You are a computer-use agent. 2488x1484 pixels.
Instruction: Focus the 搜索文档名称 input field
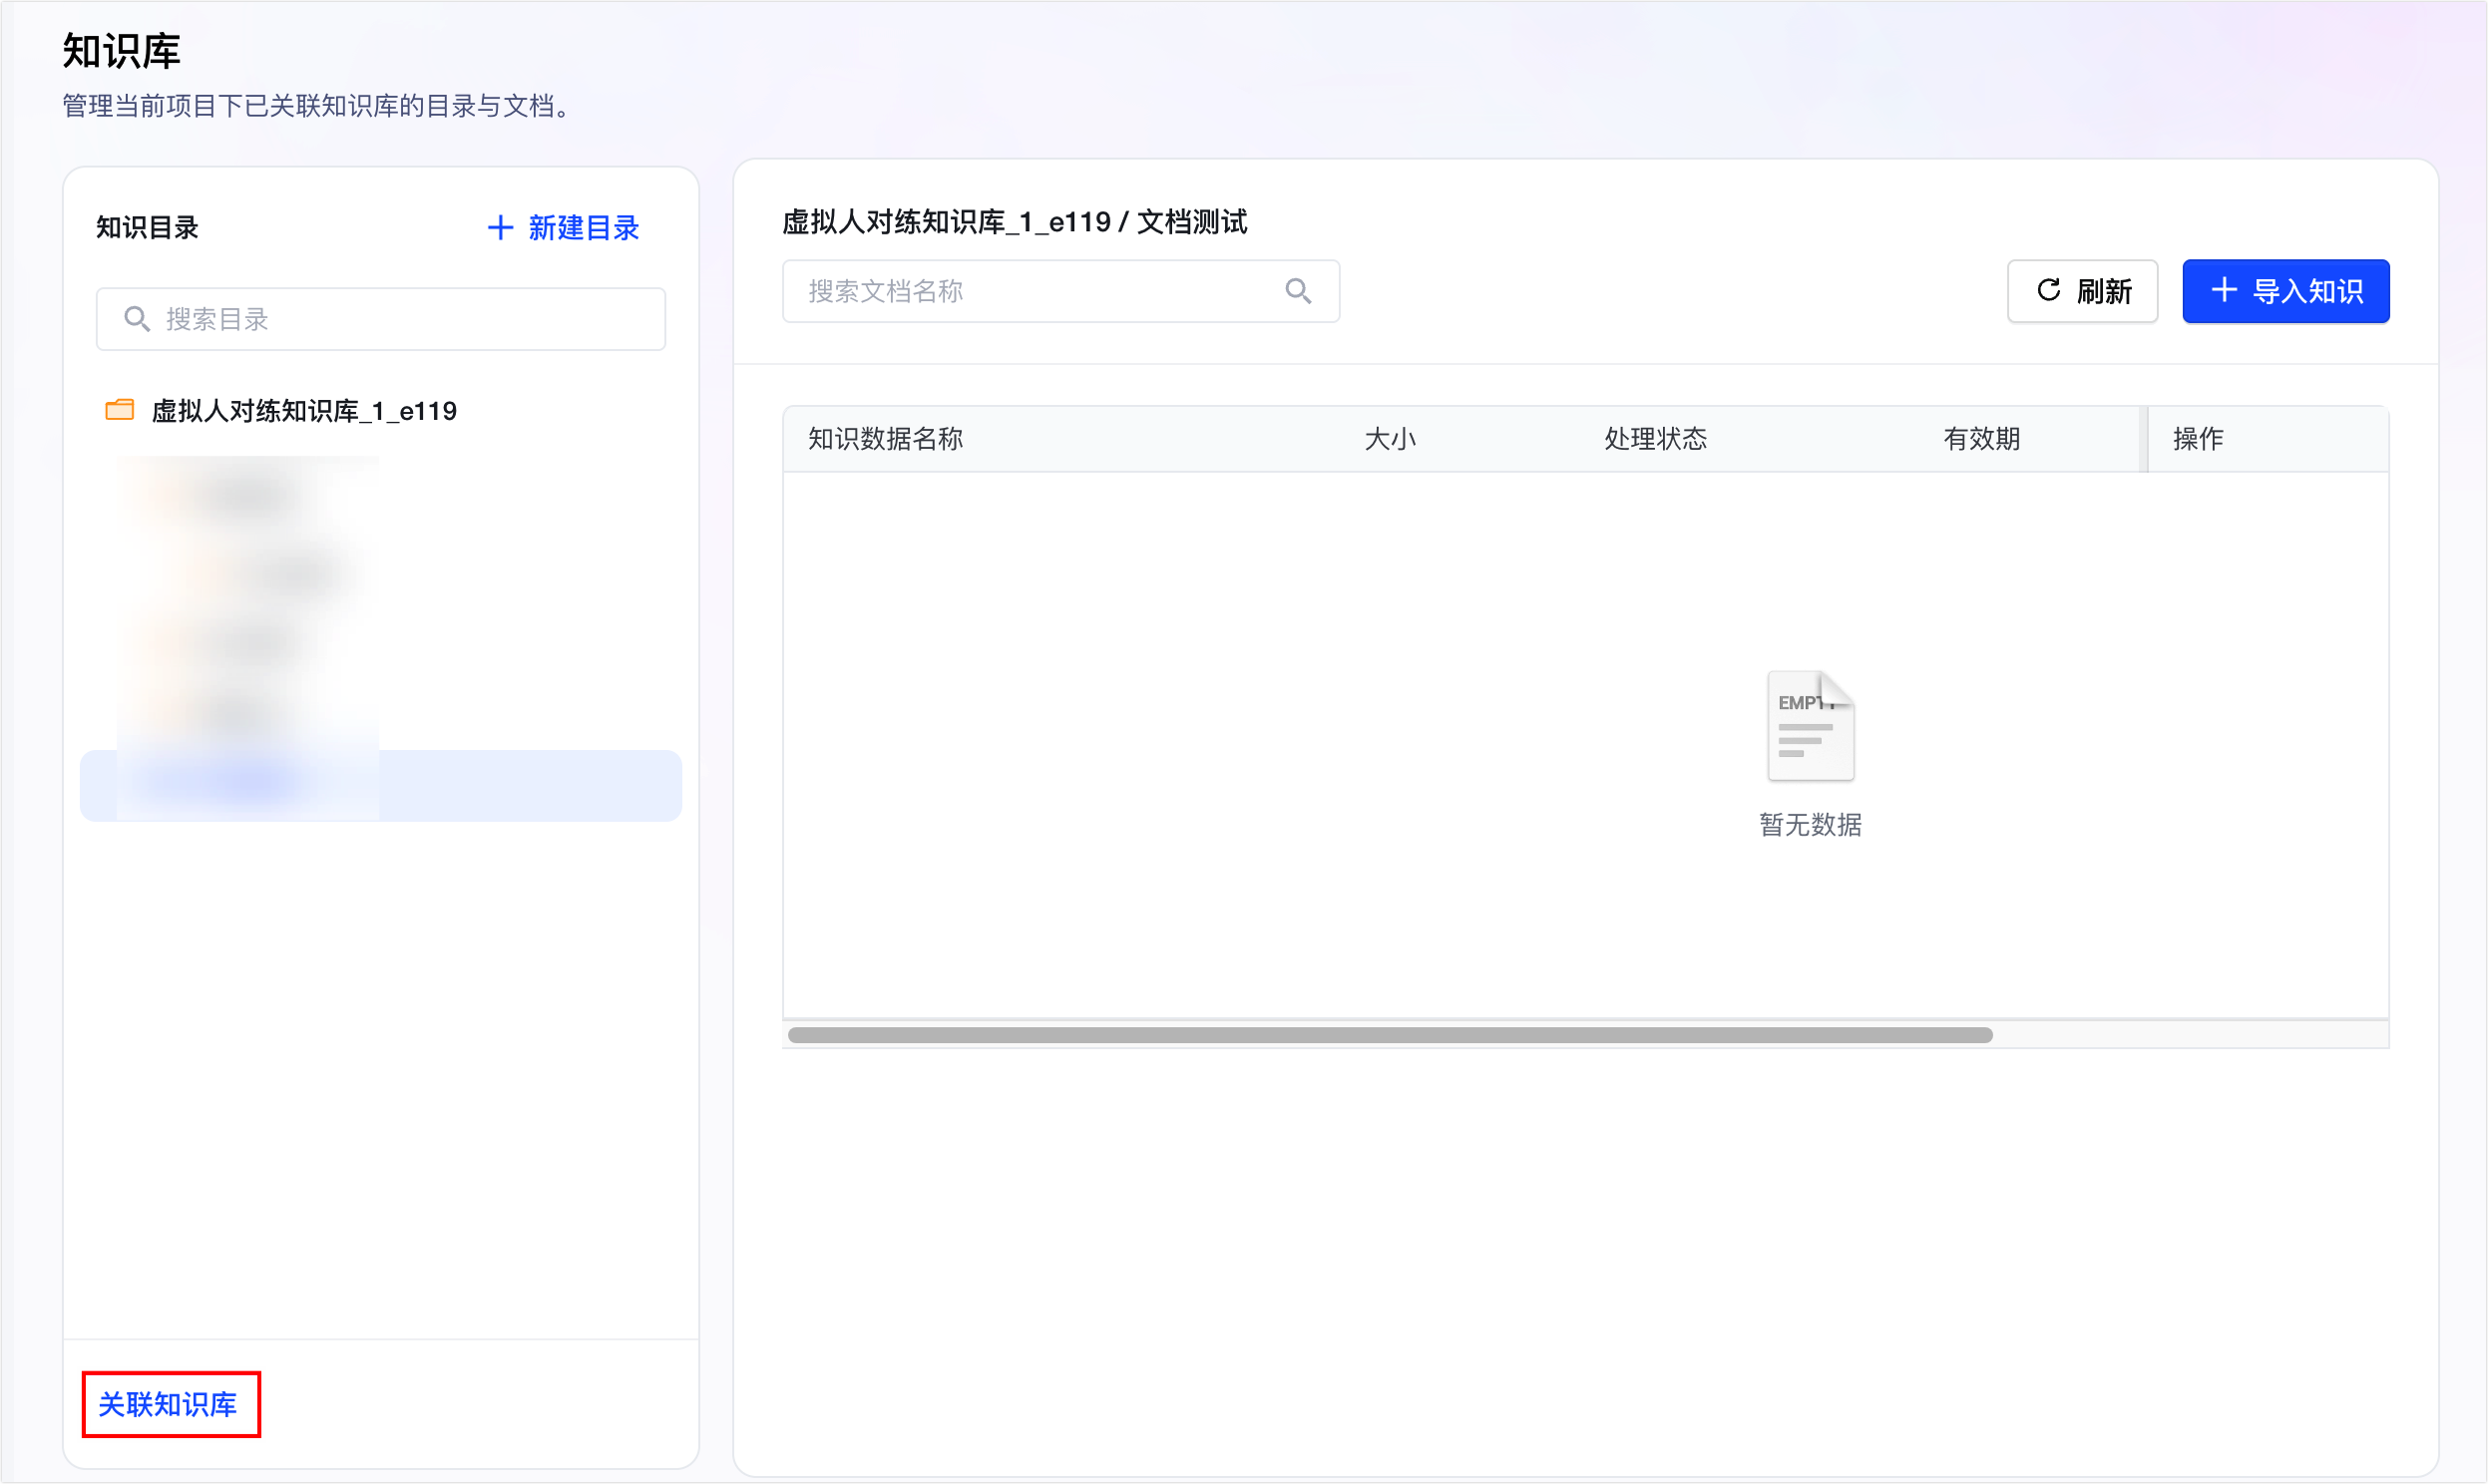(x=1061, y=291)
